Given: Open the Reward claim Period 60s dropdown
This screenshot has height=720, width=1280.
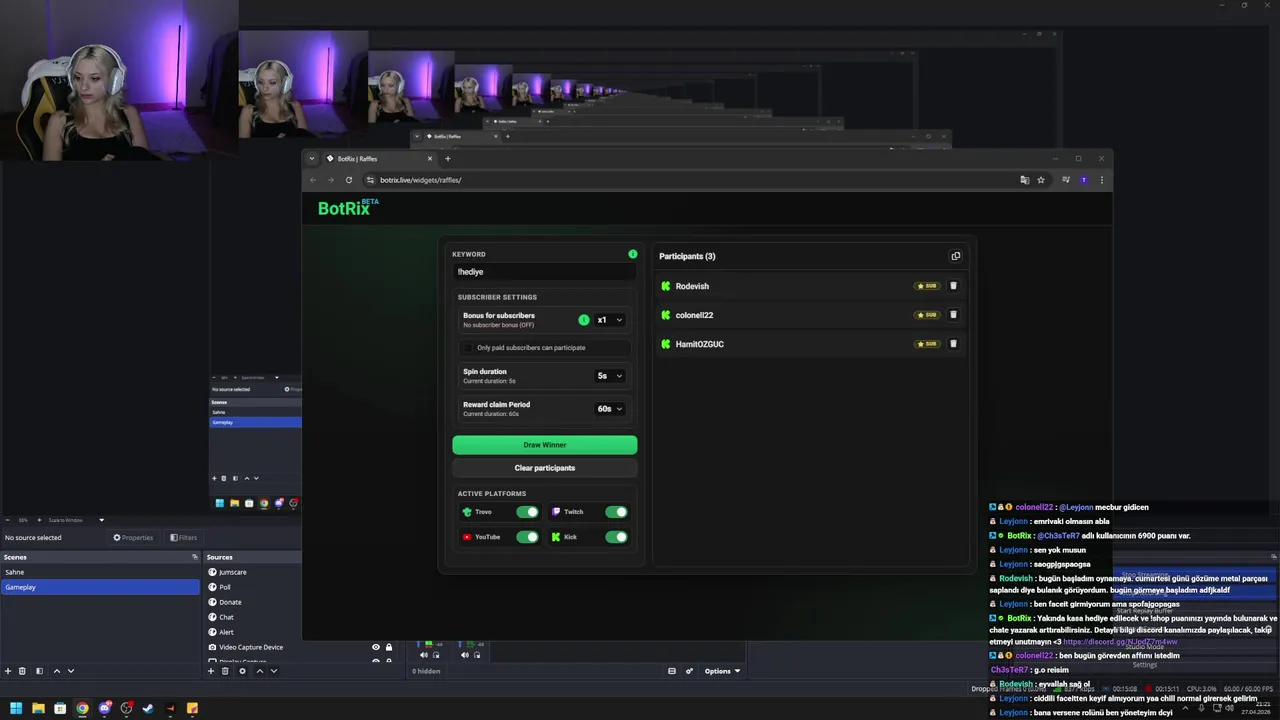Looking at the screenshot, I should 610,409.
